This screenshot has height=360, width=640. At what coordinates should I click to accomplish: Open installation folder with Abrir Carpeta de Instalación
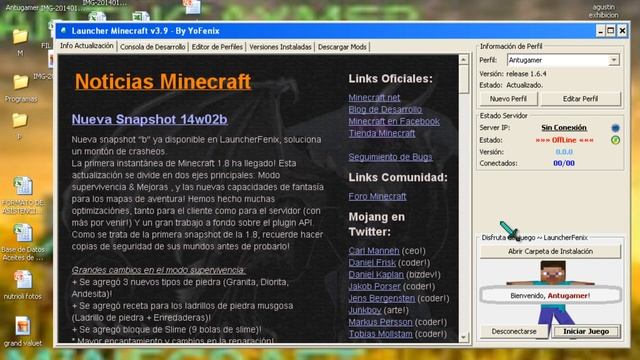[550, 251]
